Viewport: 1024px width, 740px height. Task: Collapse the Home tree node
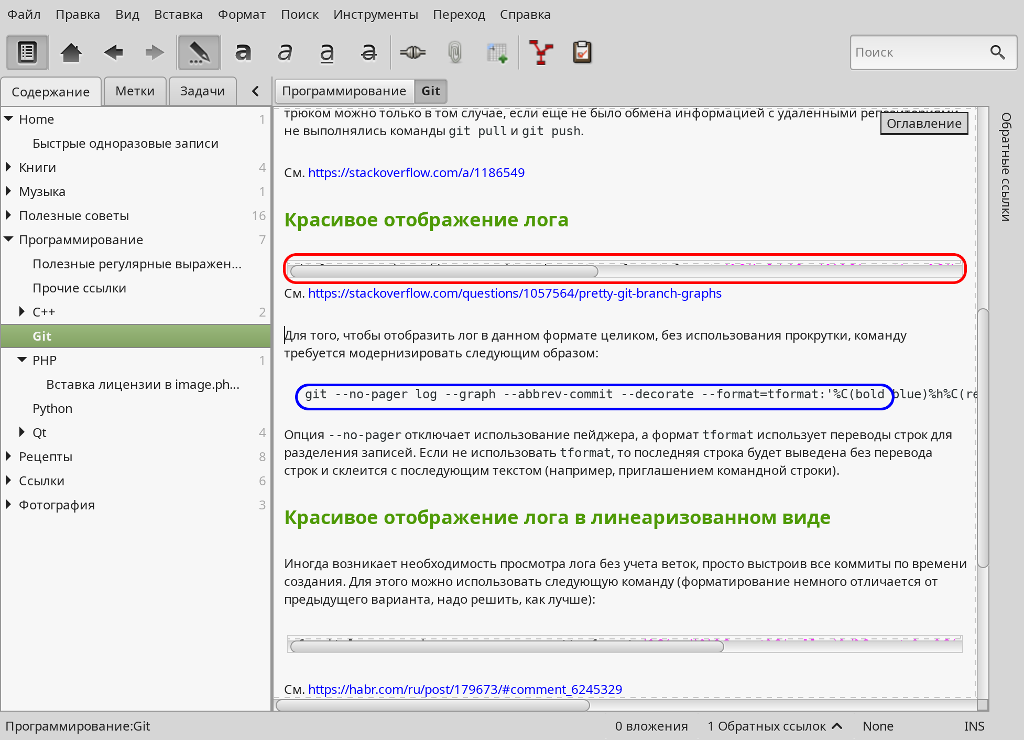8,119
